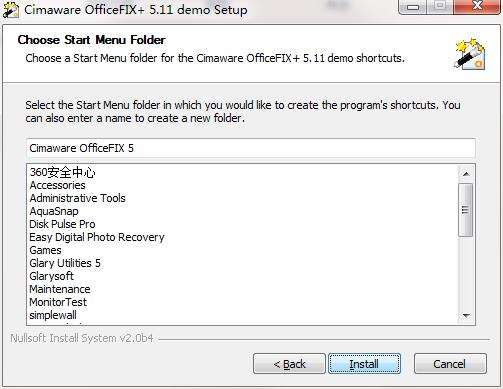Click the setup icon in title bar
The height and width of the screenshot is (389, 503).
[x=11, y=9]
